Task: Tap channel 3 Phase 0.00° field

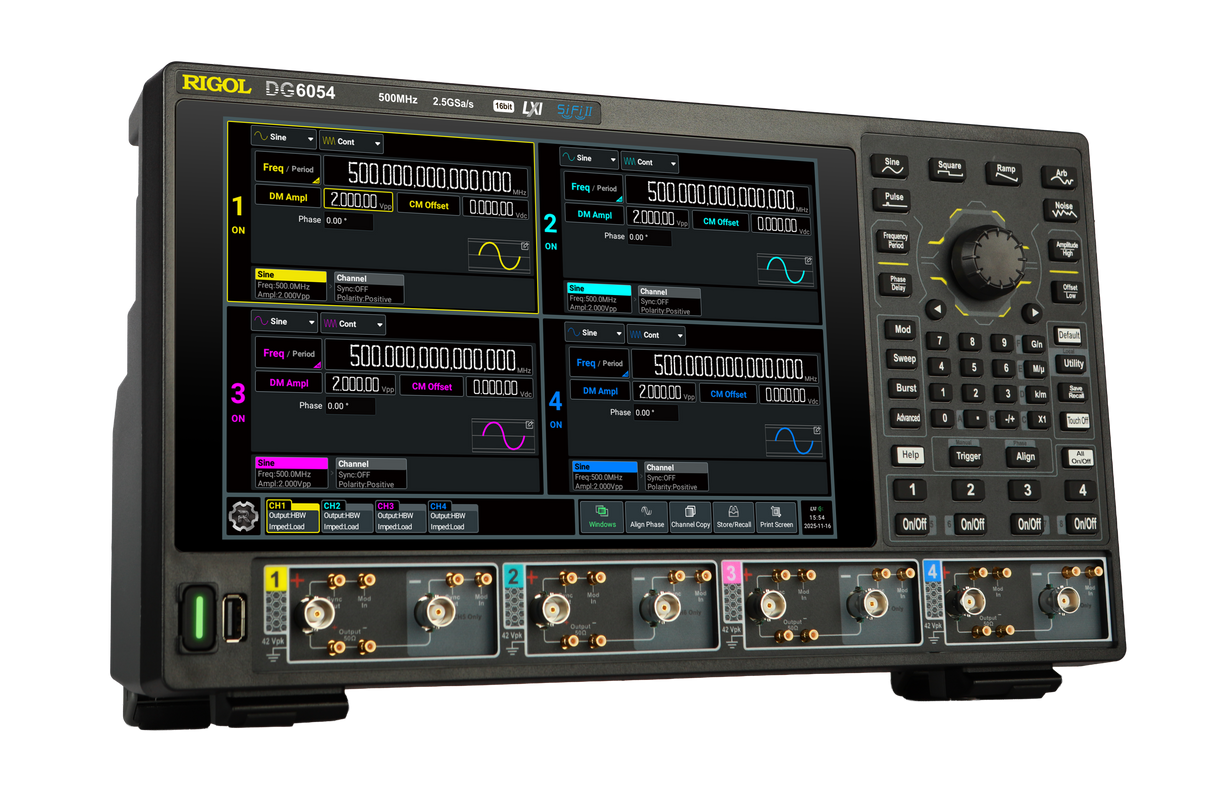Action: click(349, 407)
